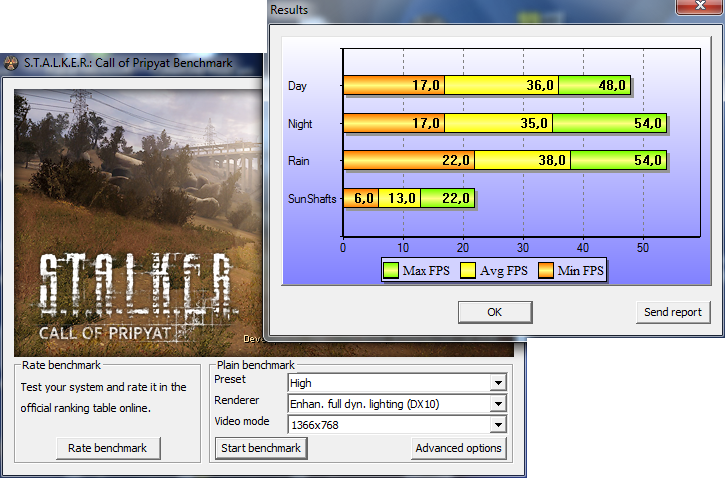Click the SunShafts average FPS value 13,0

pyautogui.click(x=402, y=198)
